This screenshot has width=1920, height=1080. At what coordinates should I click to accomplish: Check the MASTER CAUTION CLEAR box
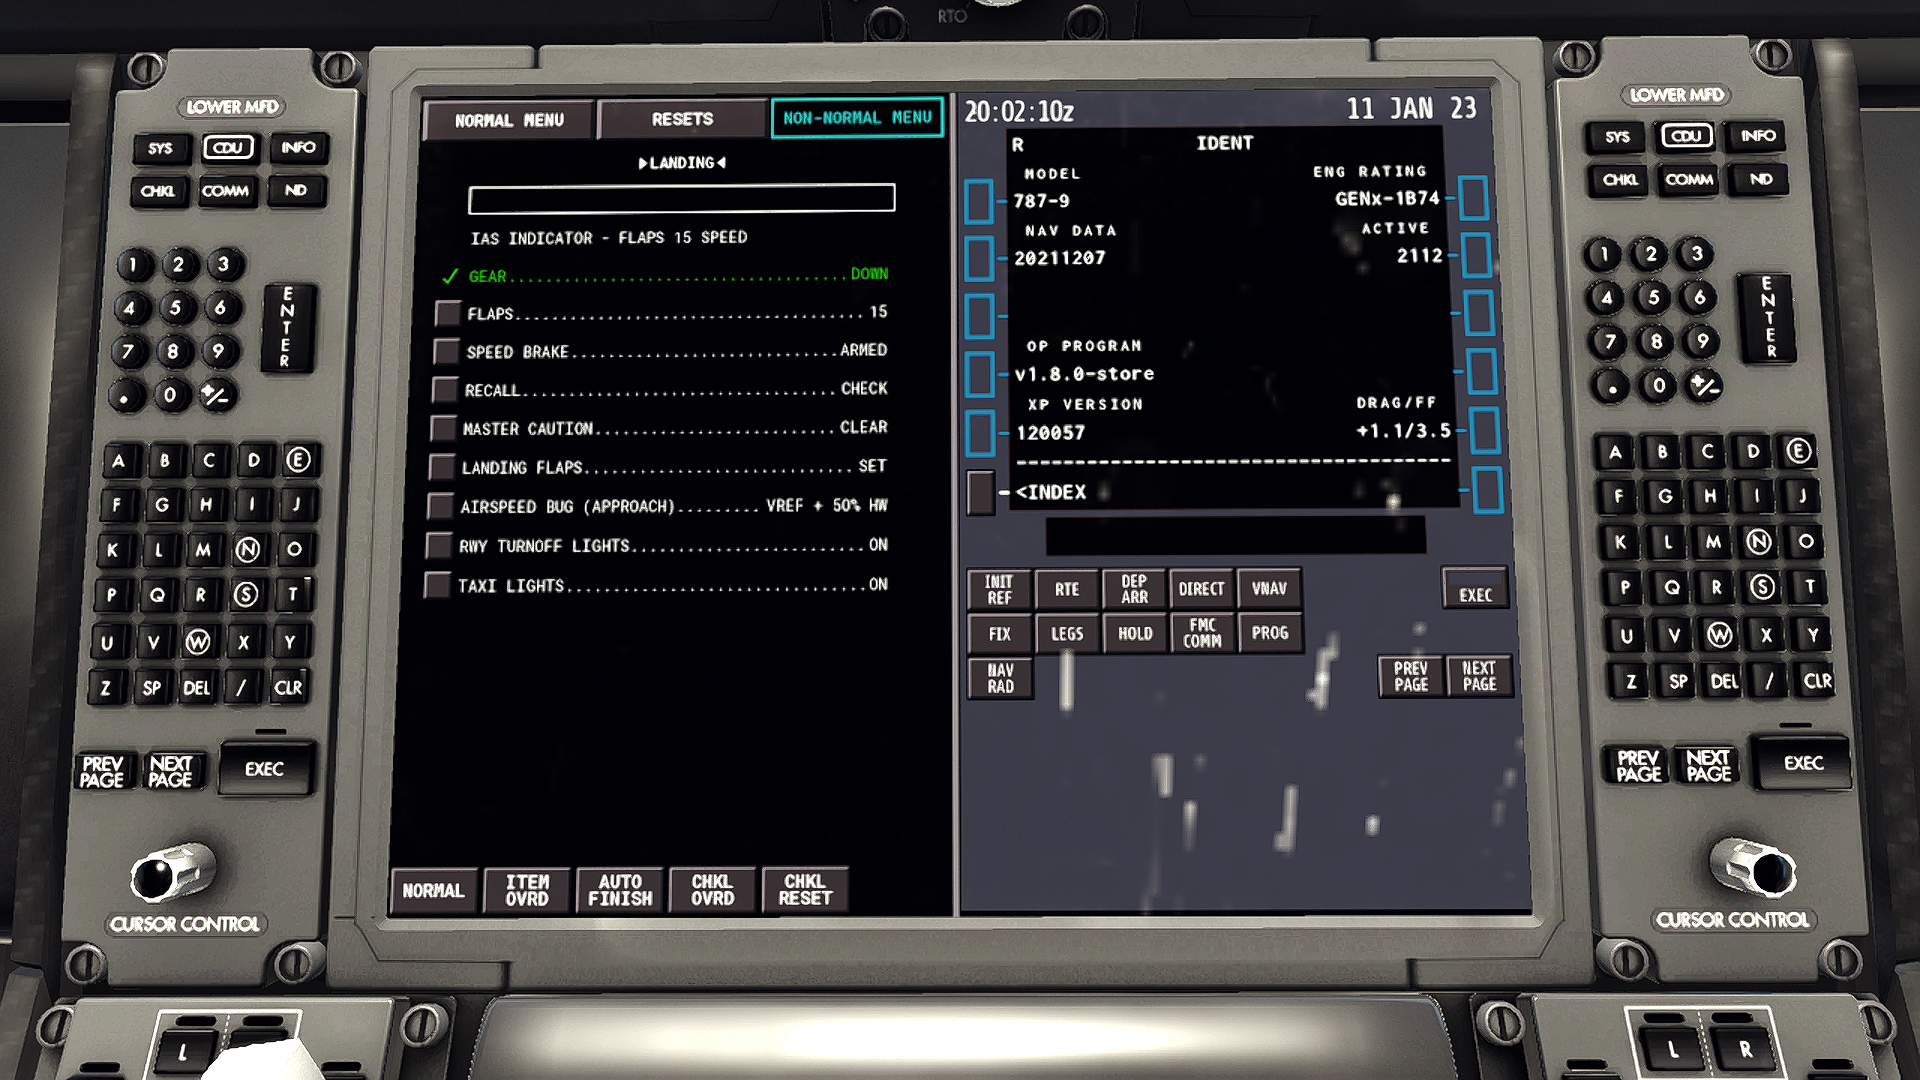point(443,428)
